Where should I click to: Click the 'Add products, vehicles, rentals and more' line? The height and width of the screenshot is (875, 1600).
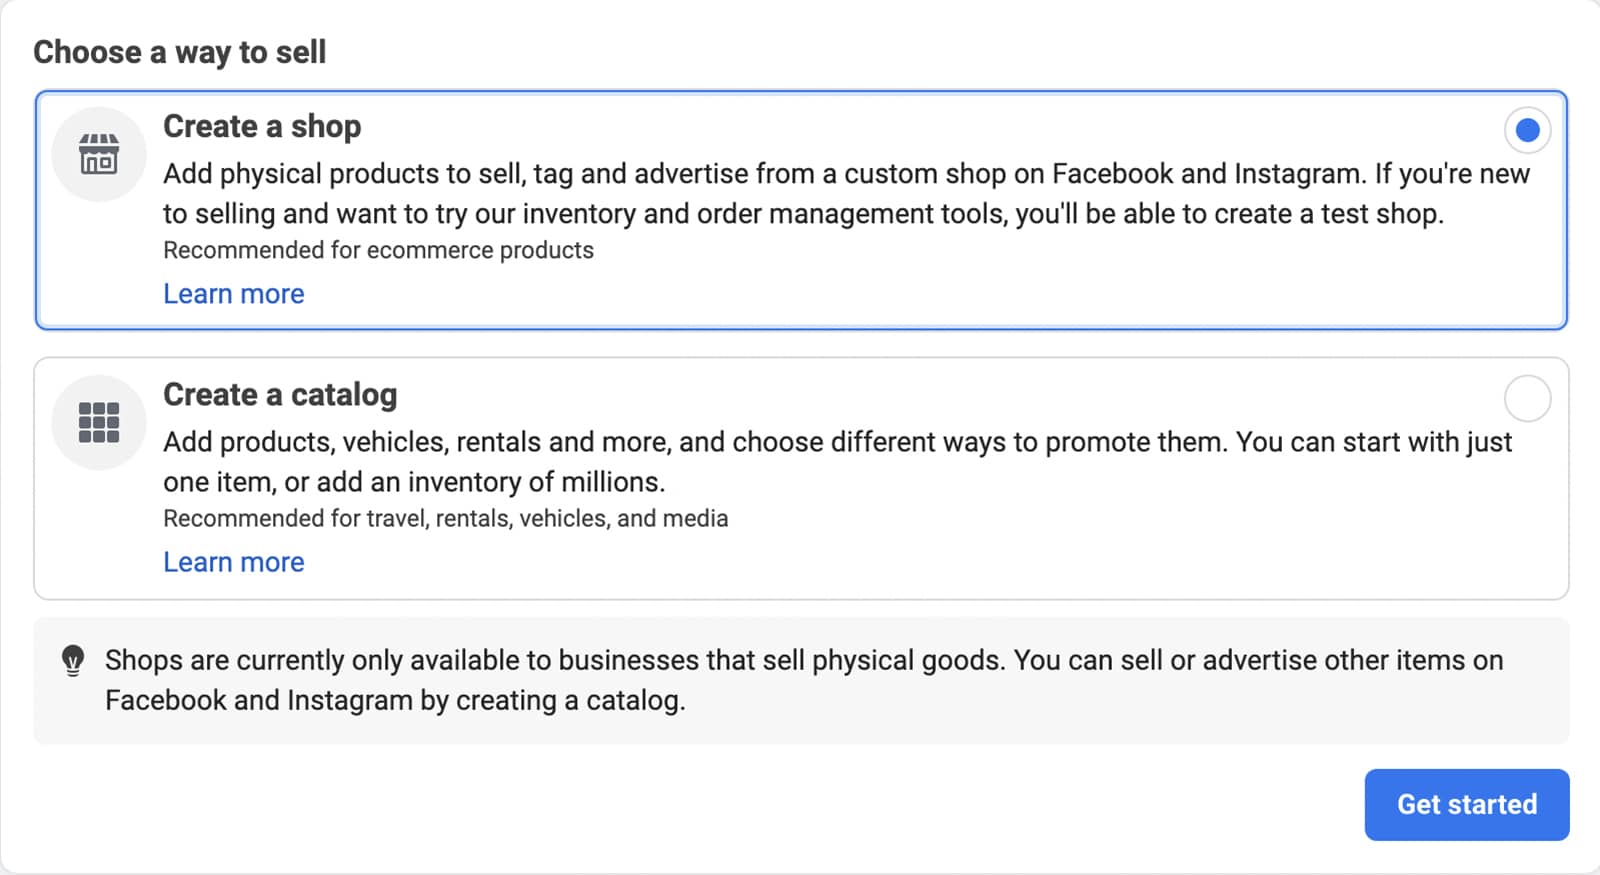(x=838, y=442)
